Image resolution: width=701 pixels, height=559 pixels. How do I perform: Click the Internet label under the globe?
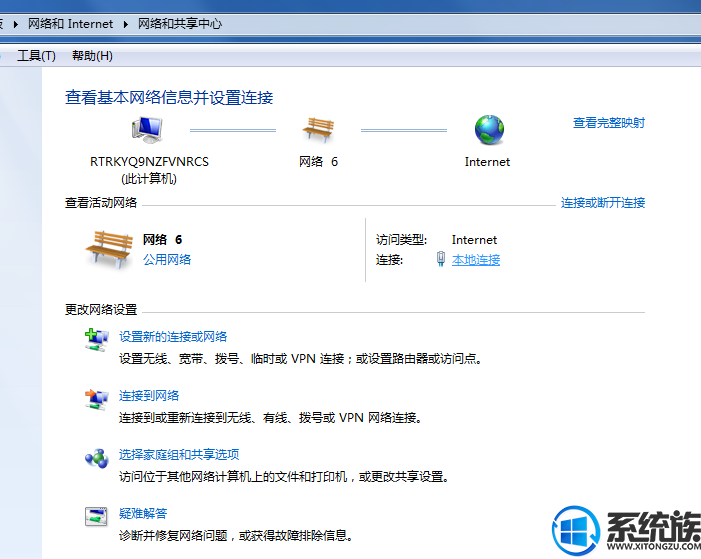[487, 162]
